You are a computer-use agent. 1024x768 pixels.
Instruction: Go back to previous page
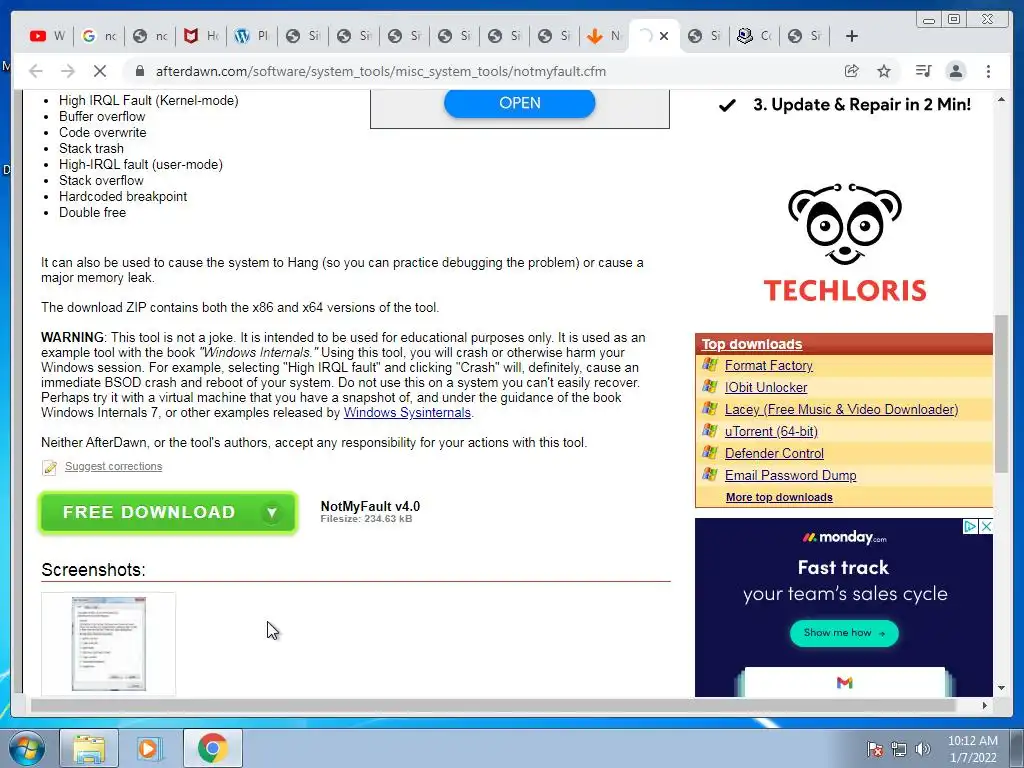pos(36,71)
